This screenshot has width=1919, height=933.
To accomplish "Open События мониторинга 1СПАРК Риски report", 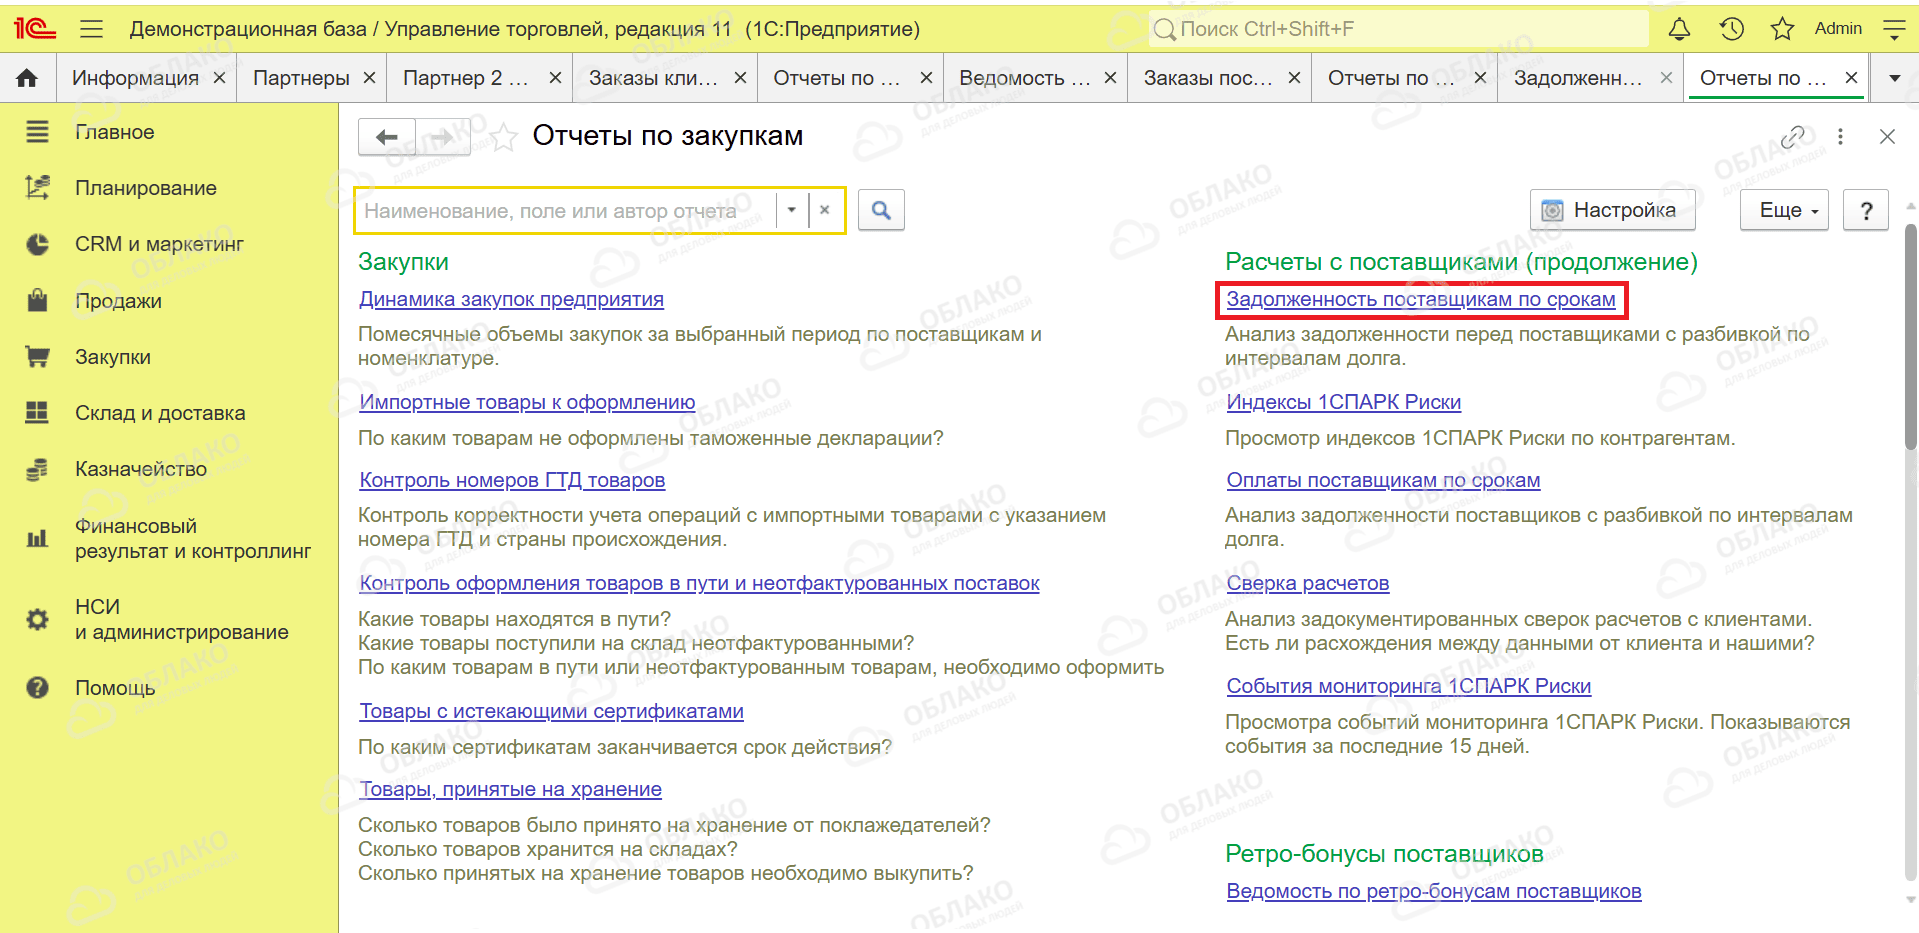I will point(1408,686).
